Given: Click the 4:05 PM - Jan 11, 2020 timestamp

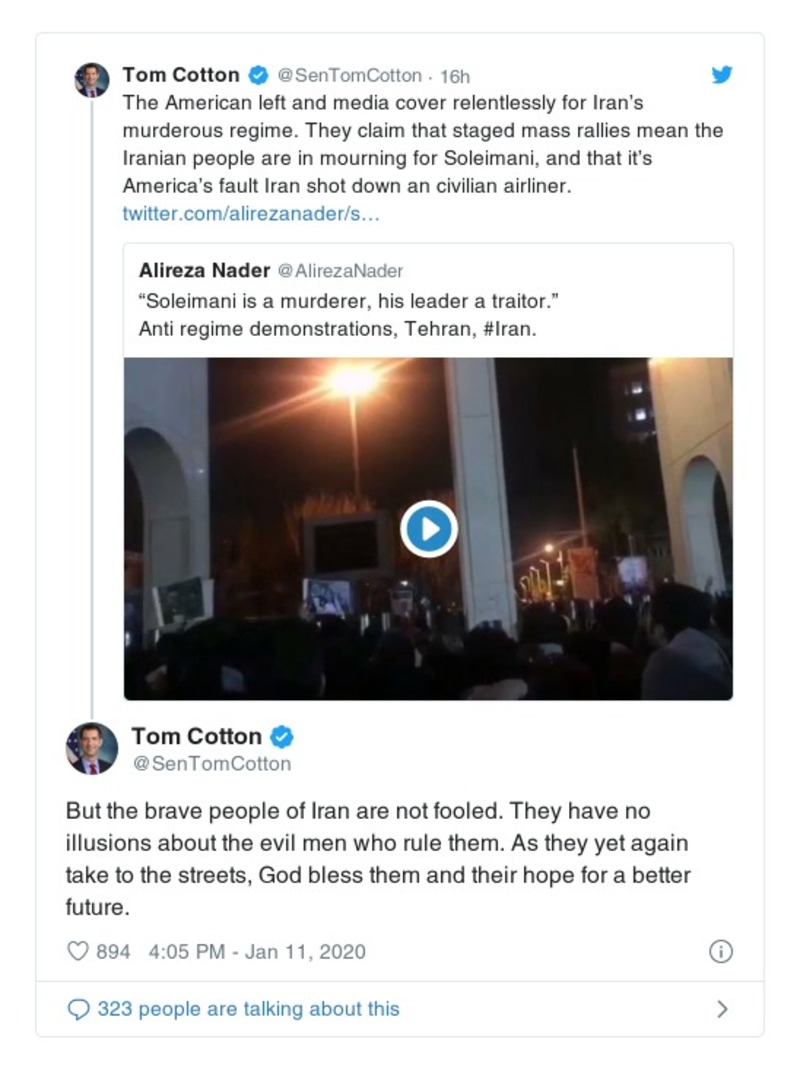Looking at the screenshot, I should tap(257, 951).
